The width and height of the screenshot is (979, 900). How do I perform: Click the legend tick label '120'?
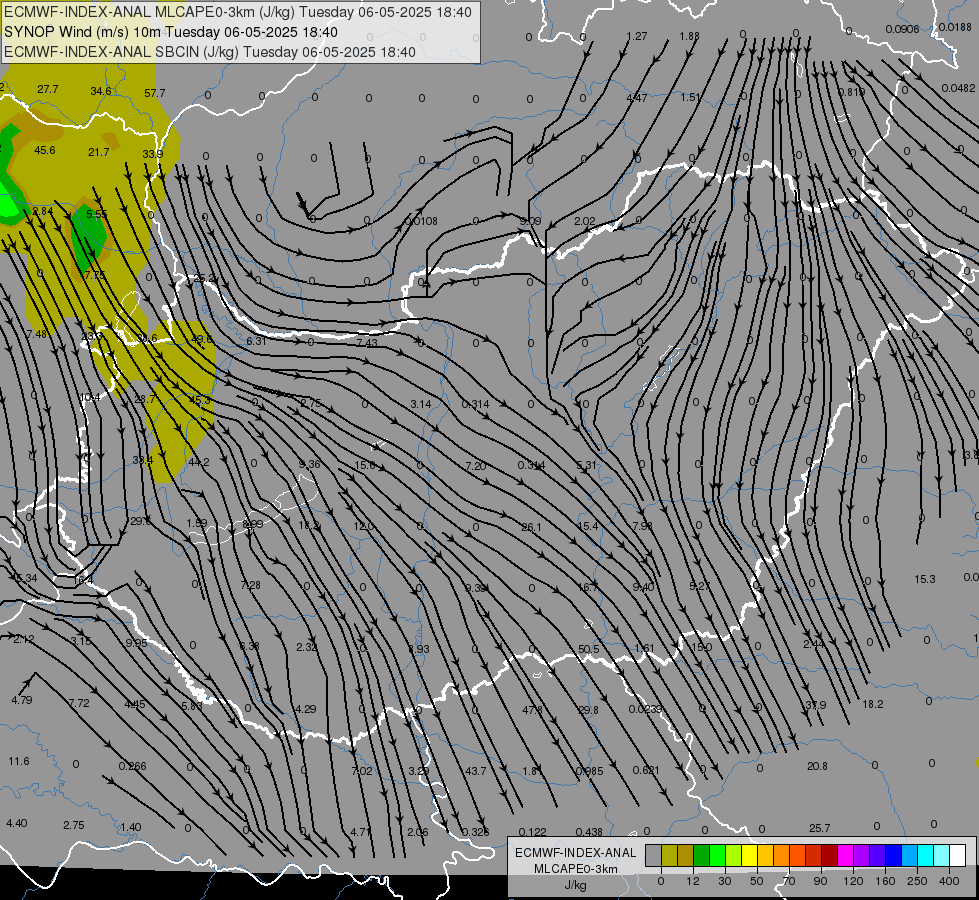point(853,881)
